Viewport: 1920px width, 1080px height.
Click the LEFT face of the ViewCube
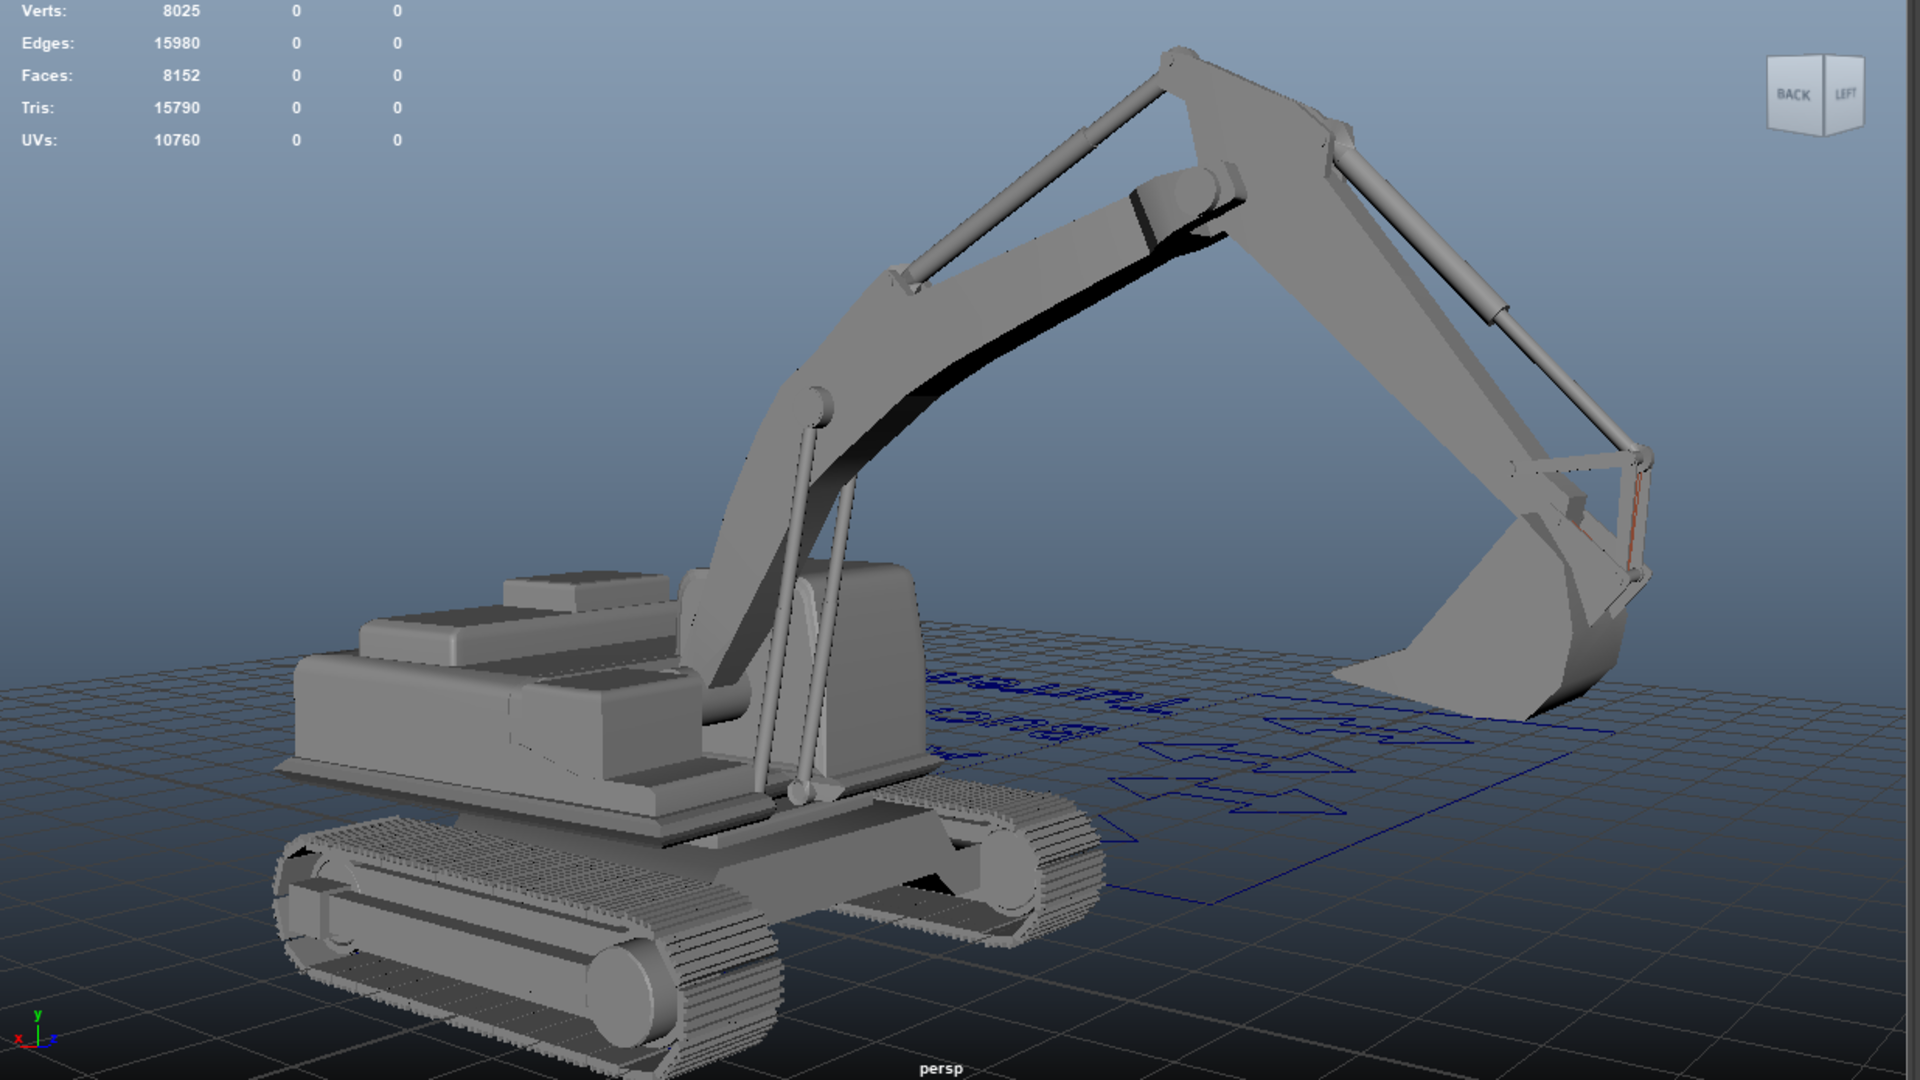coord(1845,94)
